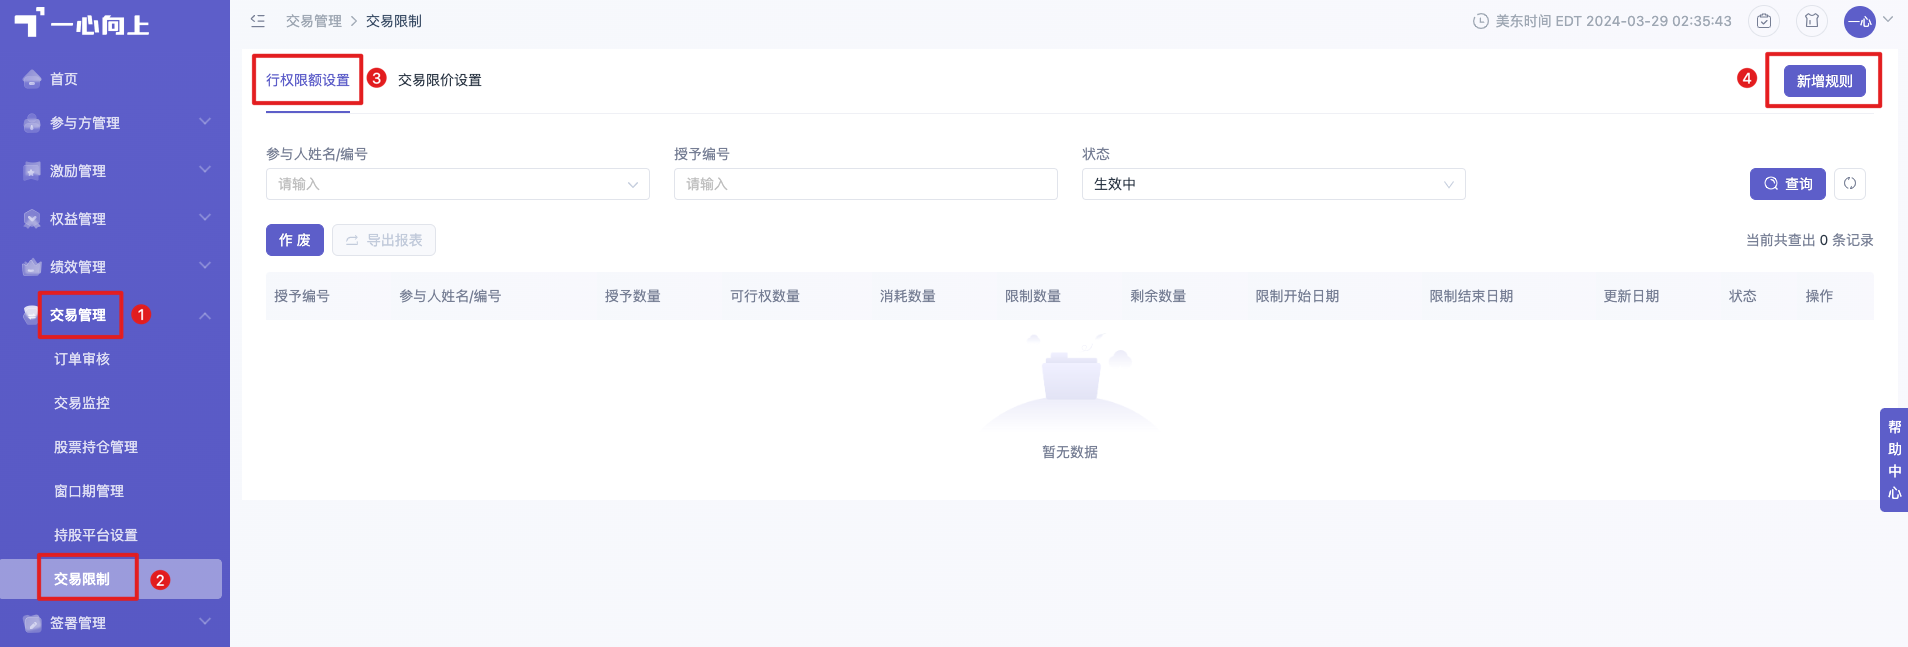Click the 激励管理 sidebar icon
Image resolution: width=1908 pixels, height=647 pixels.
click(x=32, y=171)
